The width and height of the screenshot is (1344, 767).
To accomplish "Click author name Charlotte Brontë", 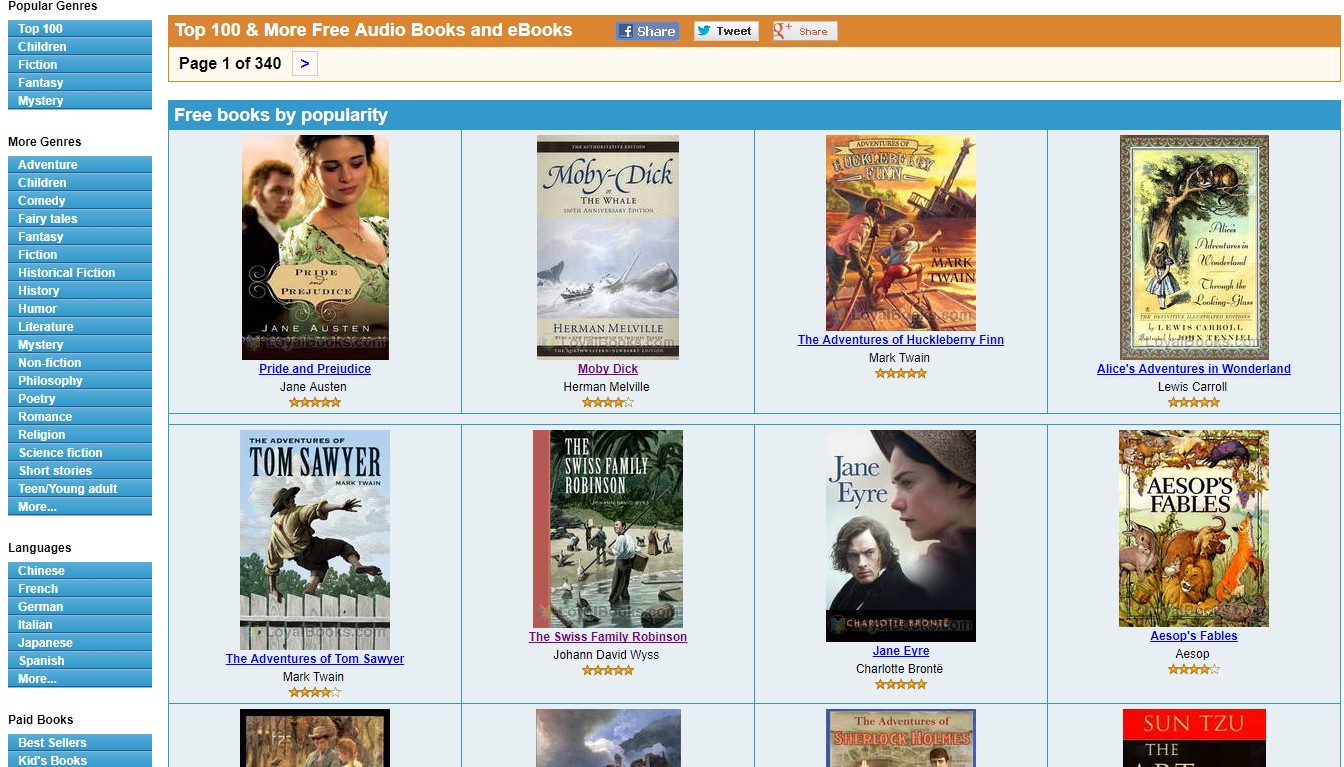I will [900, 669].
